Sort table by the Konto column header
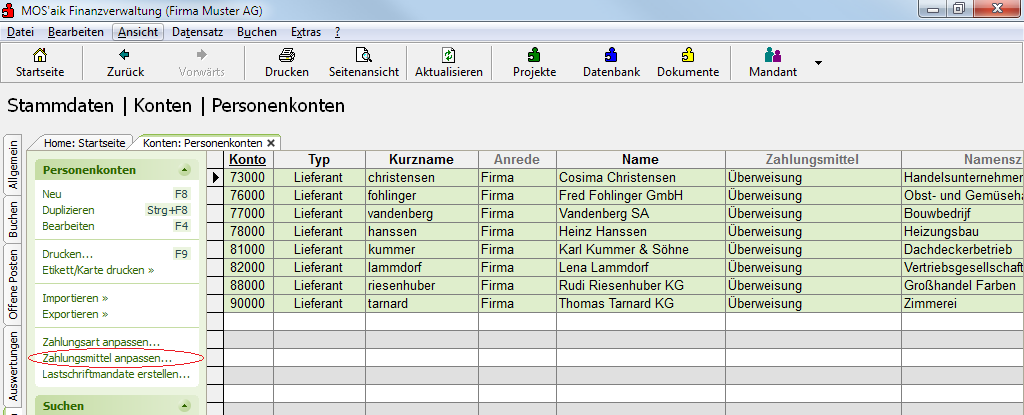1024x415 pixels. point(248,159)
